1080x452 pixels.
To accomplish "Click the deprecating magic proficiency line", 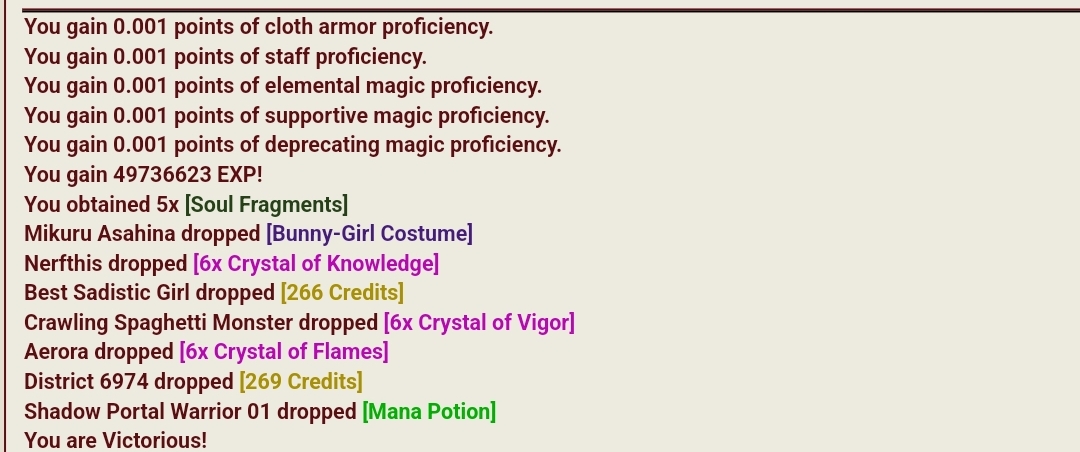I will [293, 145].
